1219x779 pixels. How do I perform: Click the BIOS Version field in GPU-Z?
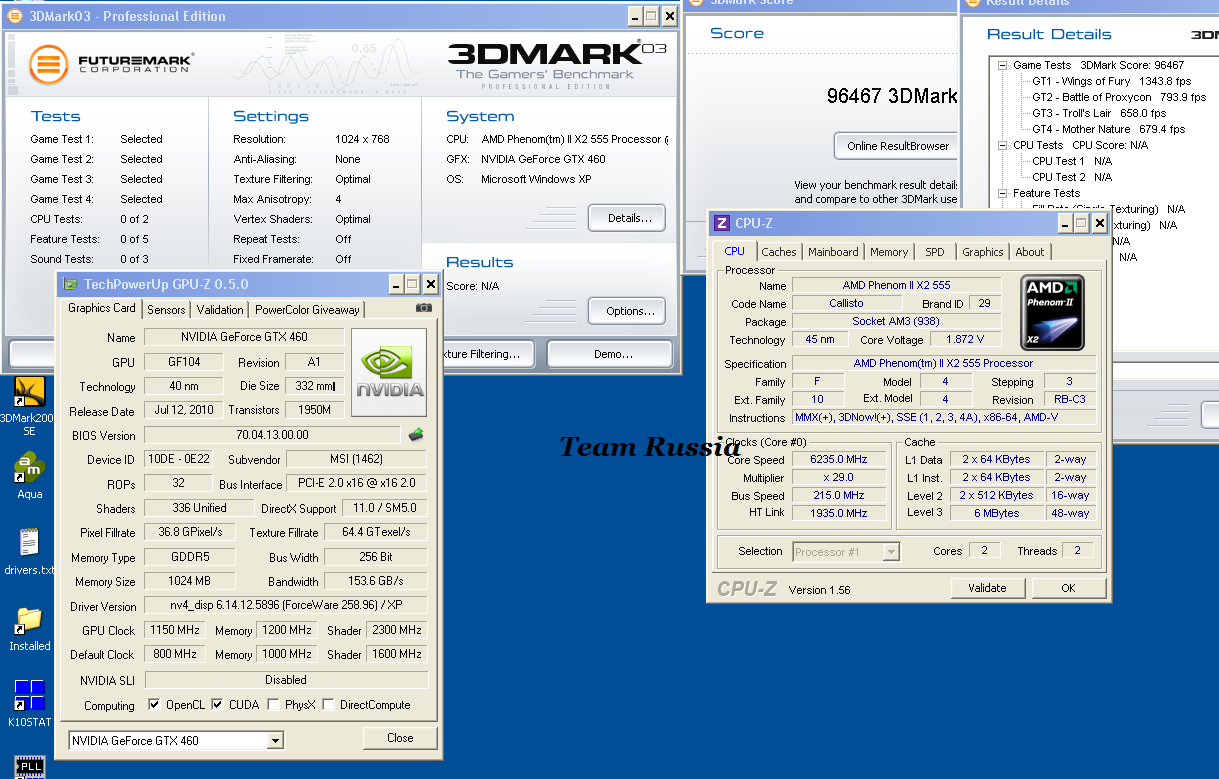point(272,435)
